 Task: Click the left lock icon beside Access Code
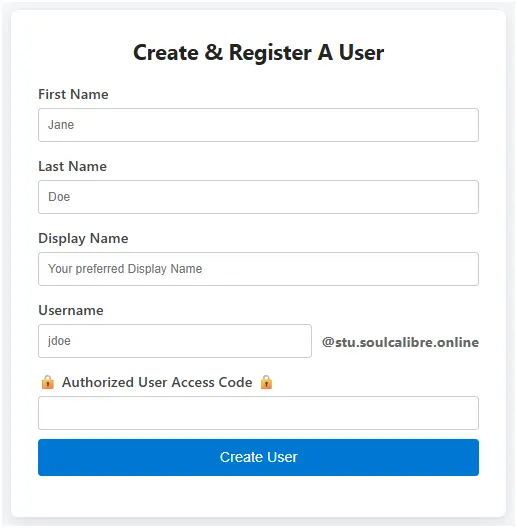point(48,382)
